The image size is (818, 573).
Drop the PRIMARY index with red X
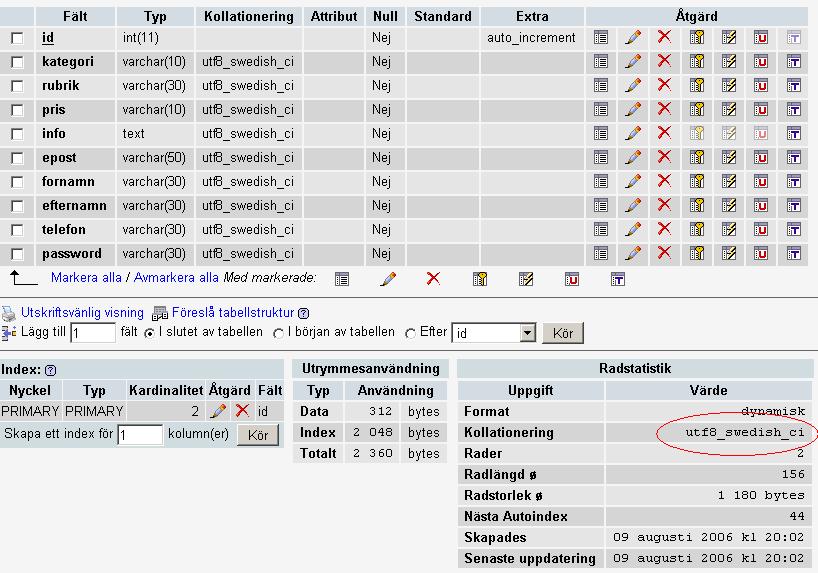242,411
